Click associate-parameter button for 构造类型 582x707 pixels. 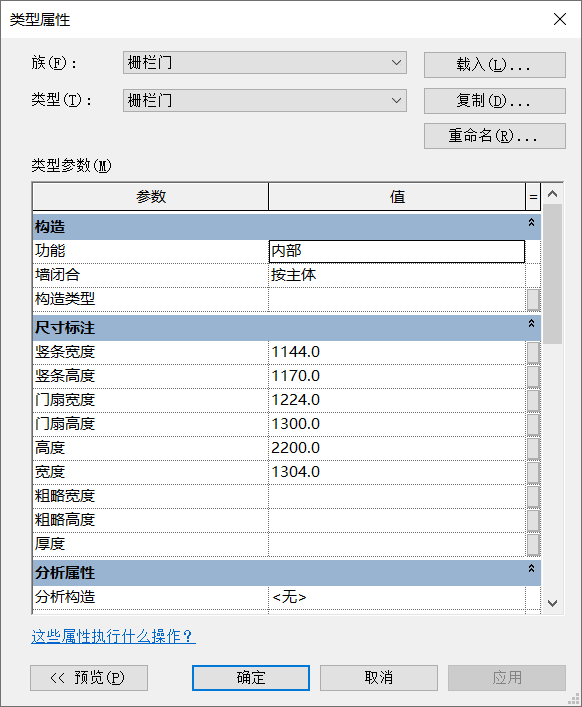click(x=533, y=299)
